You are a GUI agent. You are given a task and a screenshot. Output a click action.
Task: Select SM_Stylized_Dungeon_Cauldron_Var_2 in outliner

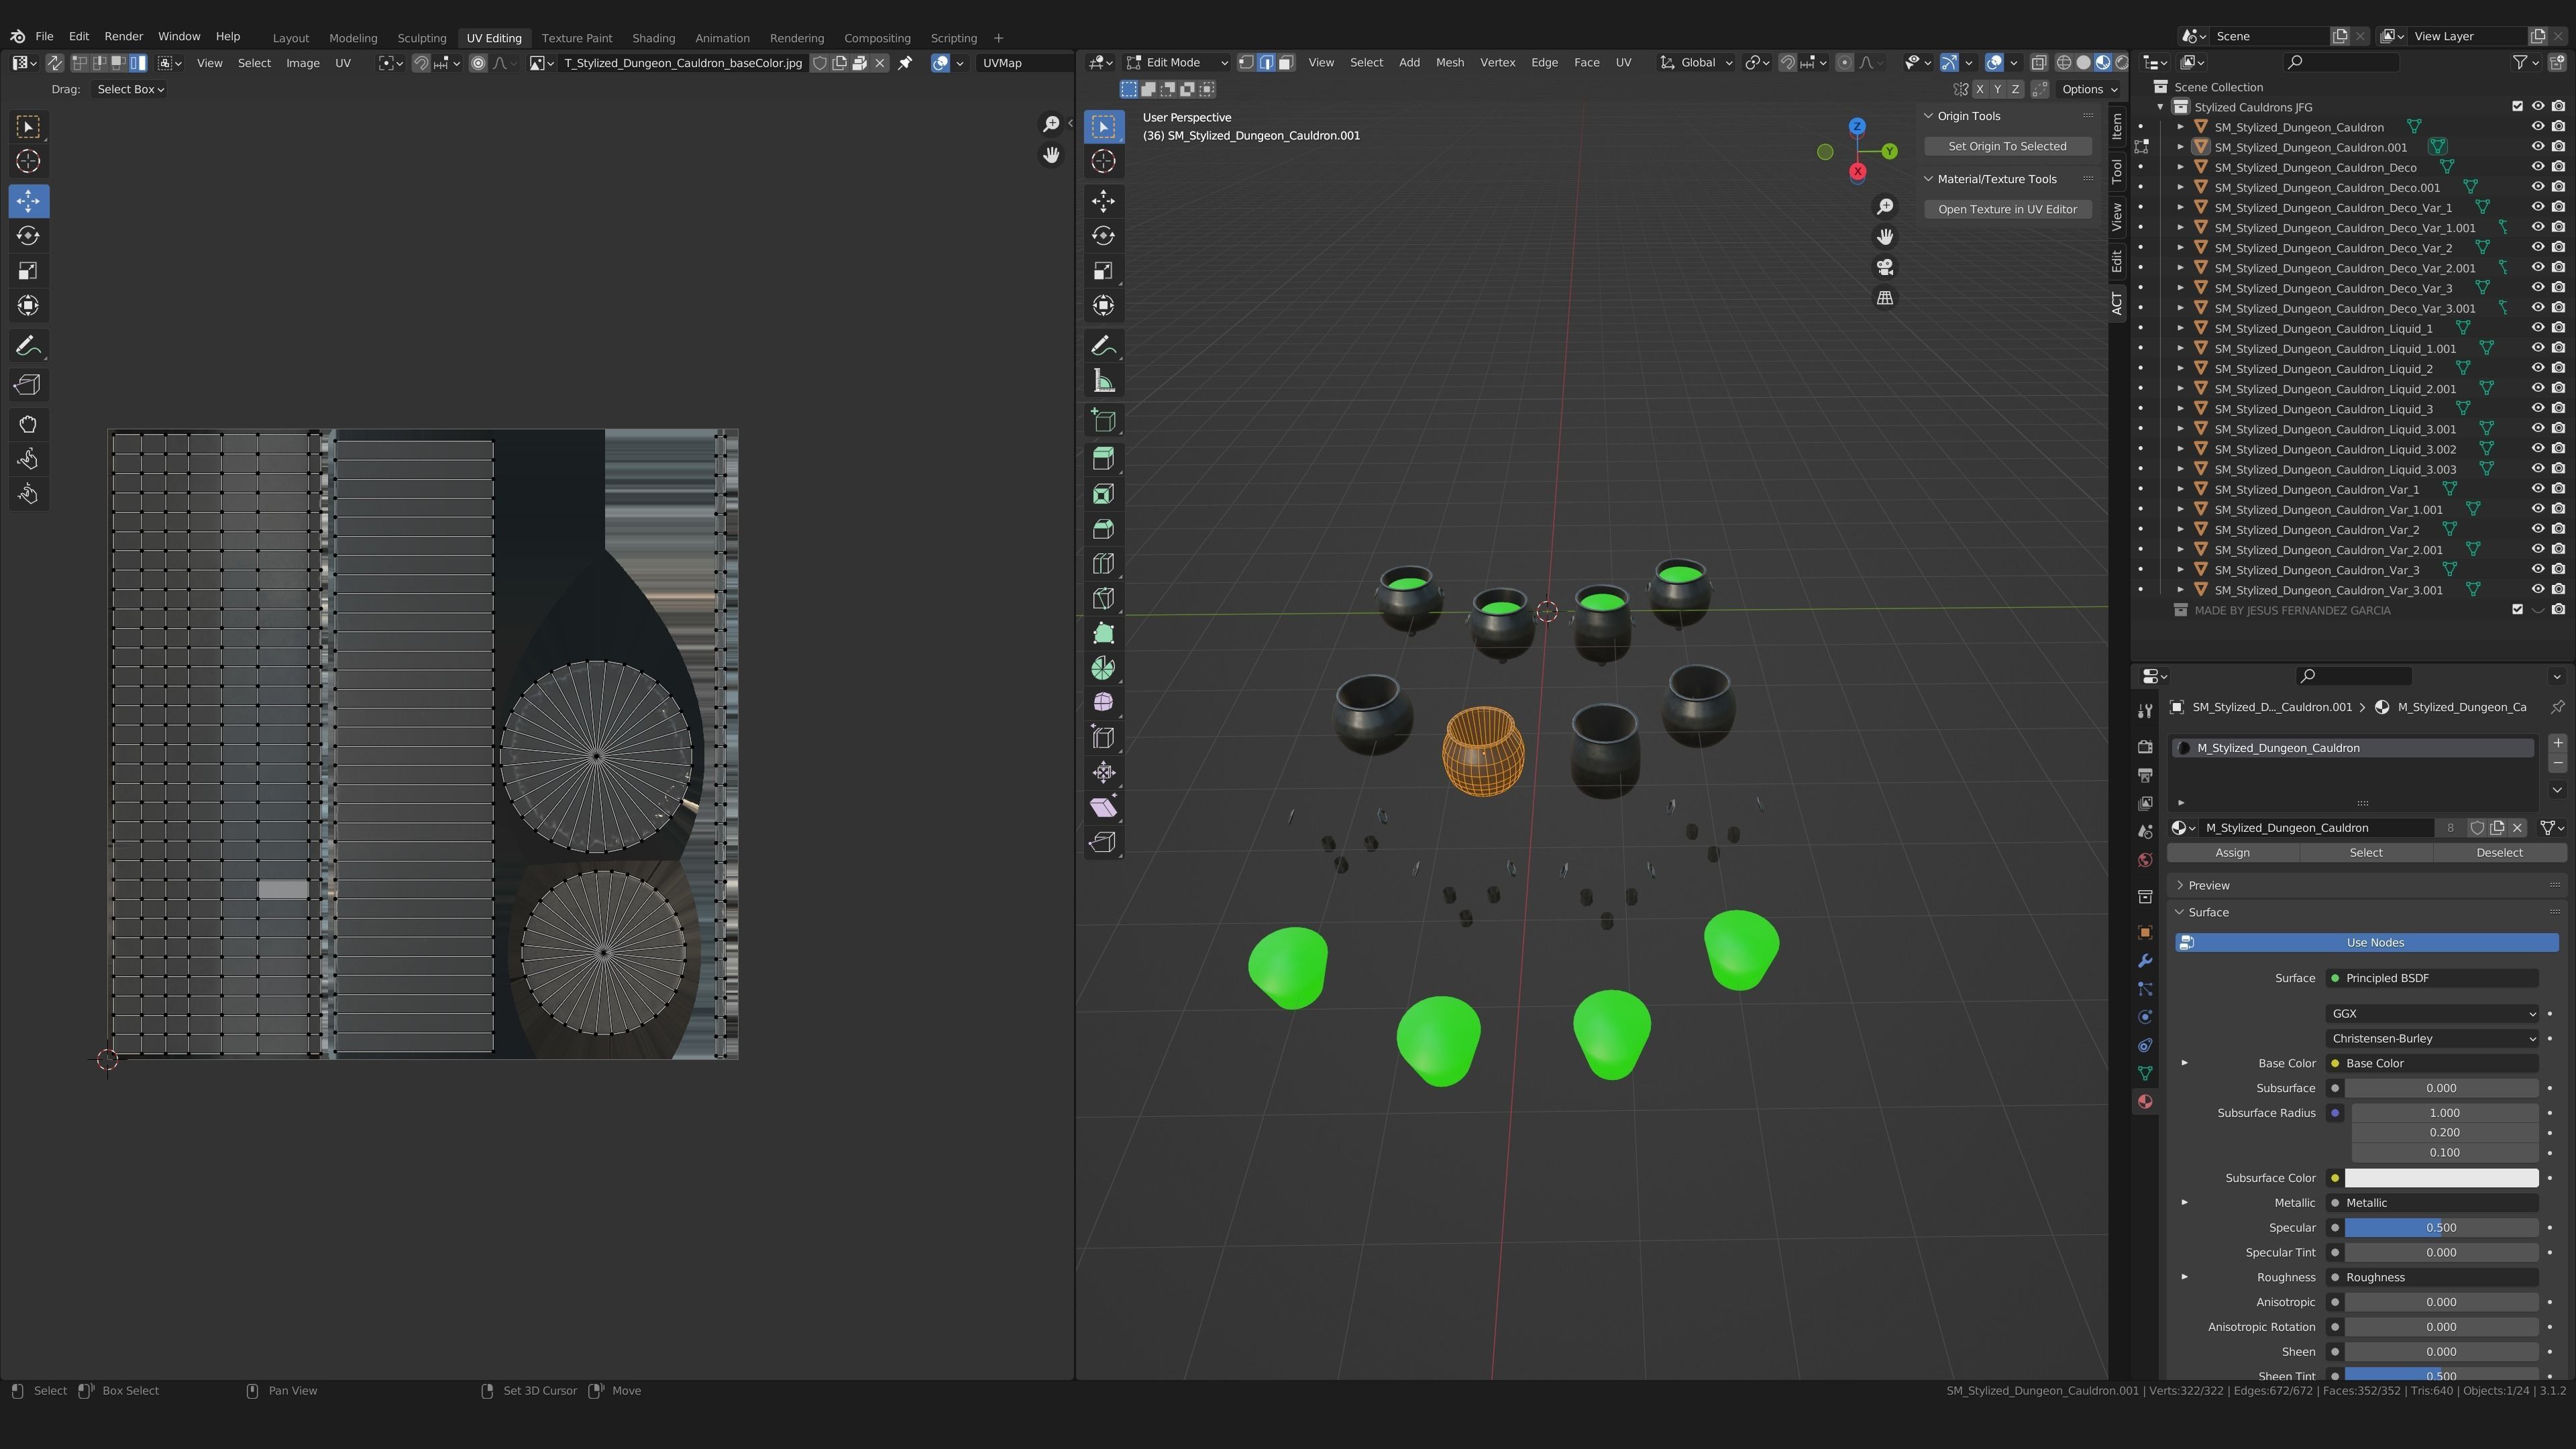pos(2316,530)
